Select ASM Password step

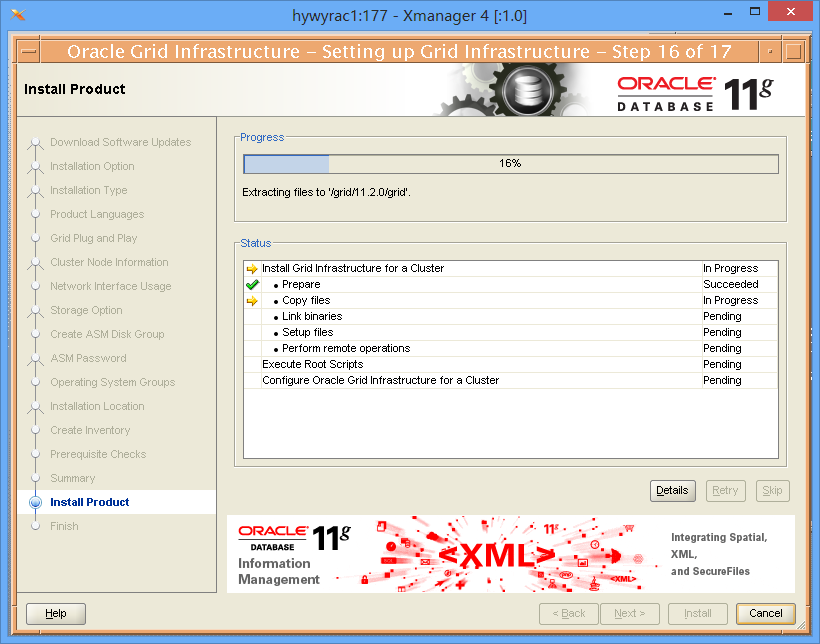[88, 358]
